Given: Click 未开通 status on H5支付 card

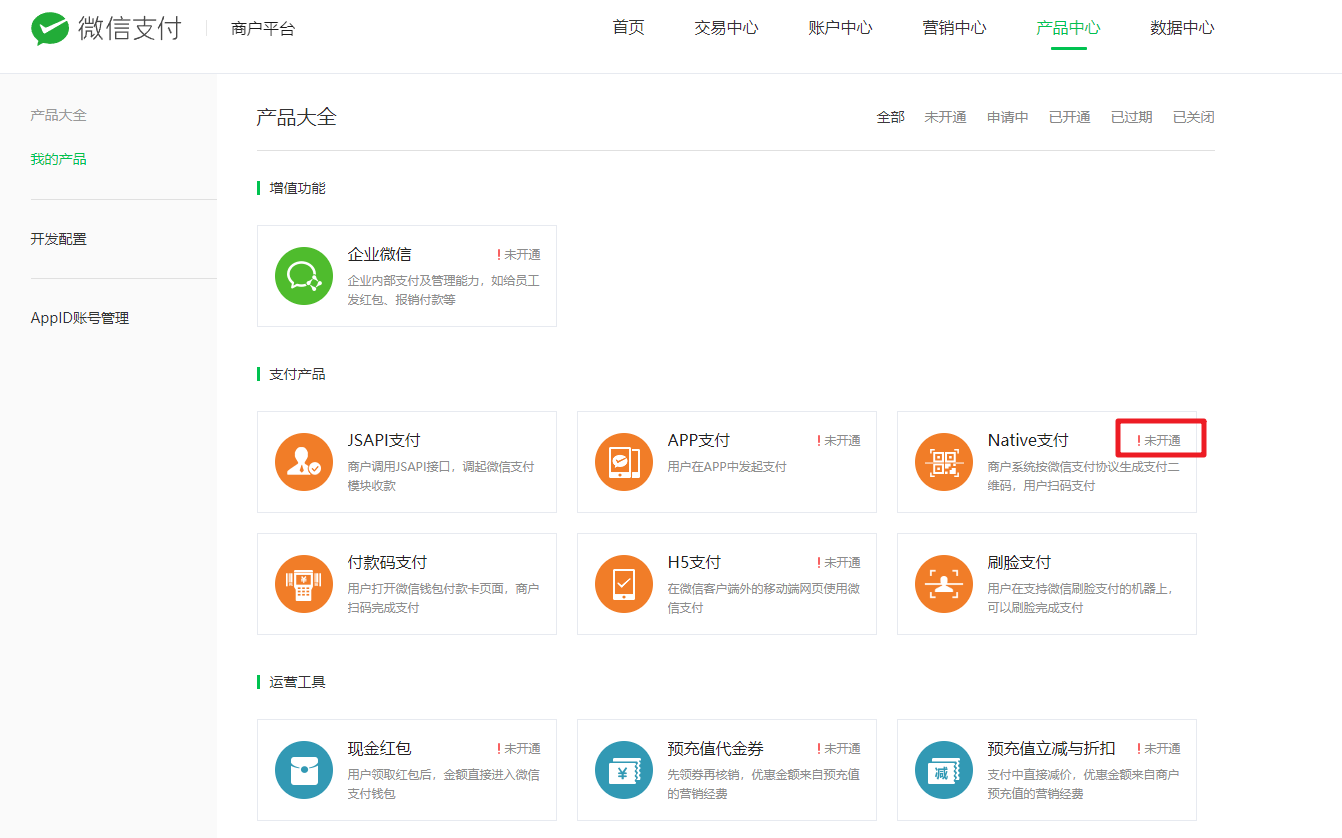Looking at the screenshot, I should click(839, 563).
